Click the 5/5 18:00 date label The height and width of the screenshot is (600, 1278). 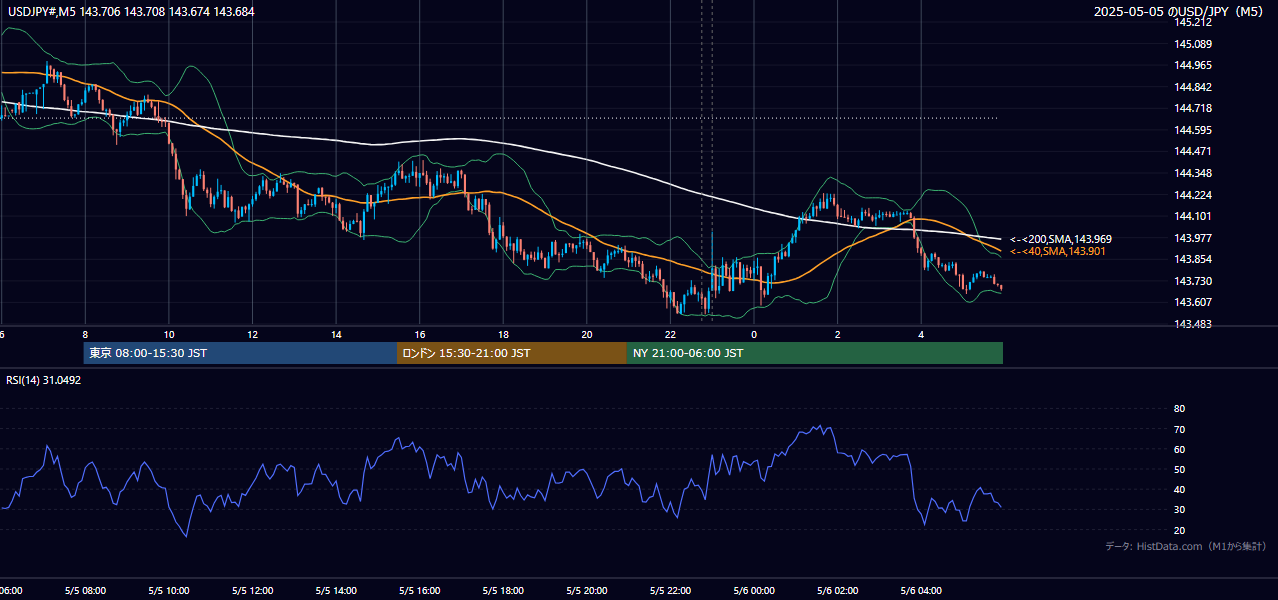[x=503, y=591]
